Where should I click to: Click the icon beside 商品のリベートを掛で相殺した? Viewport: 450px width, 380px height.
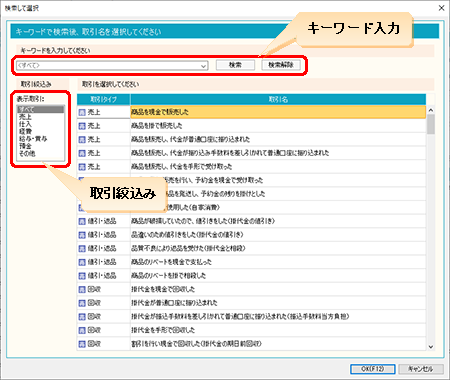(x=82, y=276)
